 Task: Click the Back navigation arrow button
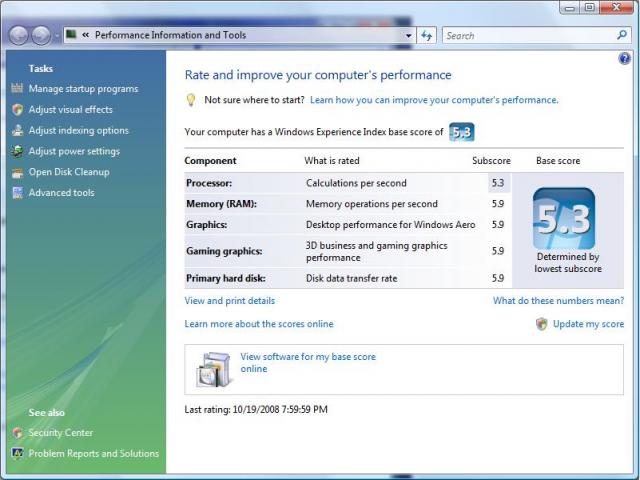(18, 36)
